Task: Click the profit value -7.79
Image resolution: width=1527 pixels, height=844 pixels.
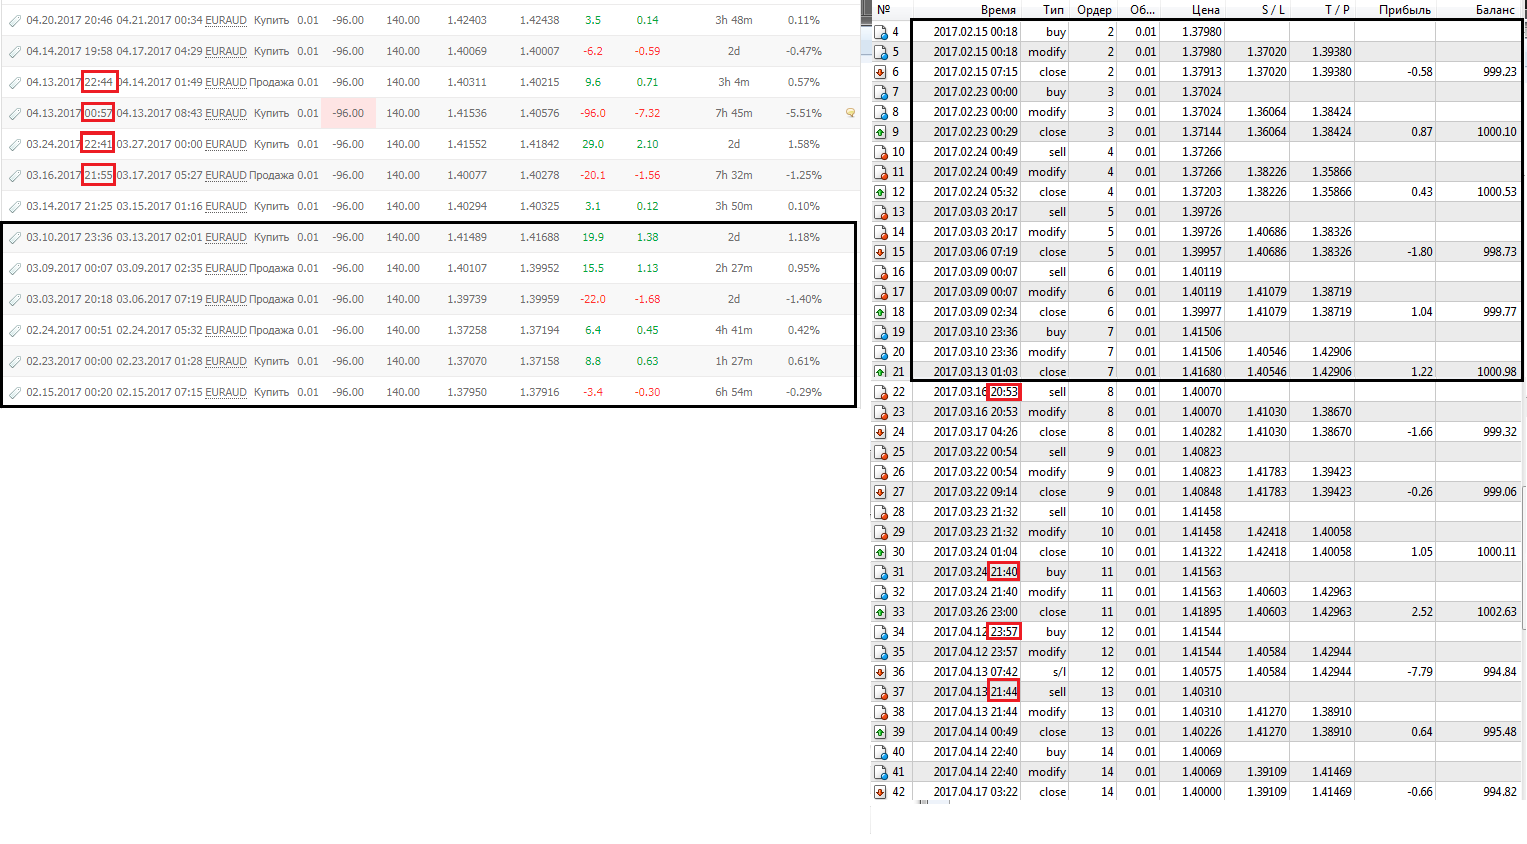Action: click(x=1420, y=672)
